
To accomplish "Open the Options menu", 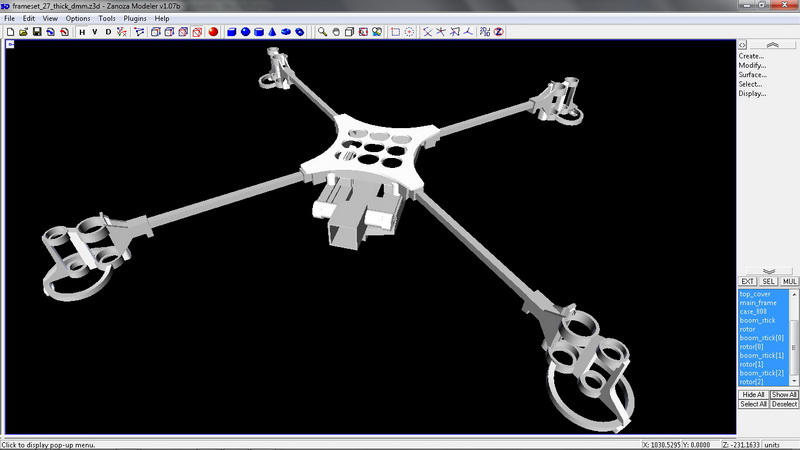I will (78, 18).
